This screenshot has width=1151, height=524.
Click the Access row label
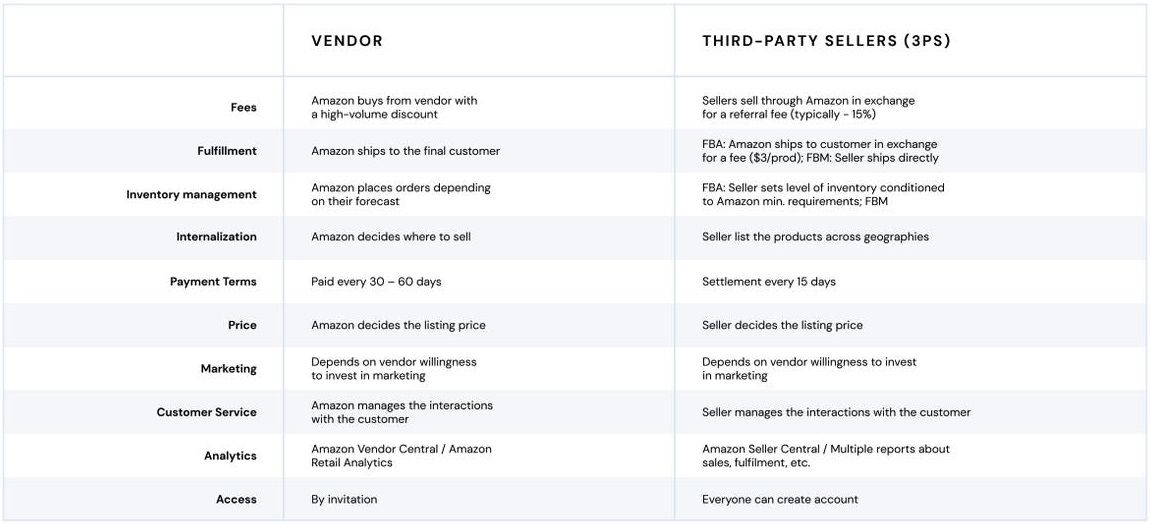(x=236, y=499)
